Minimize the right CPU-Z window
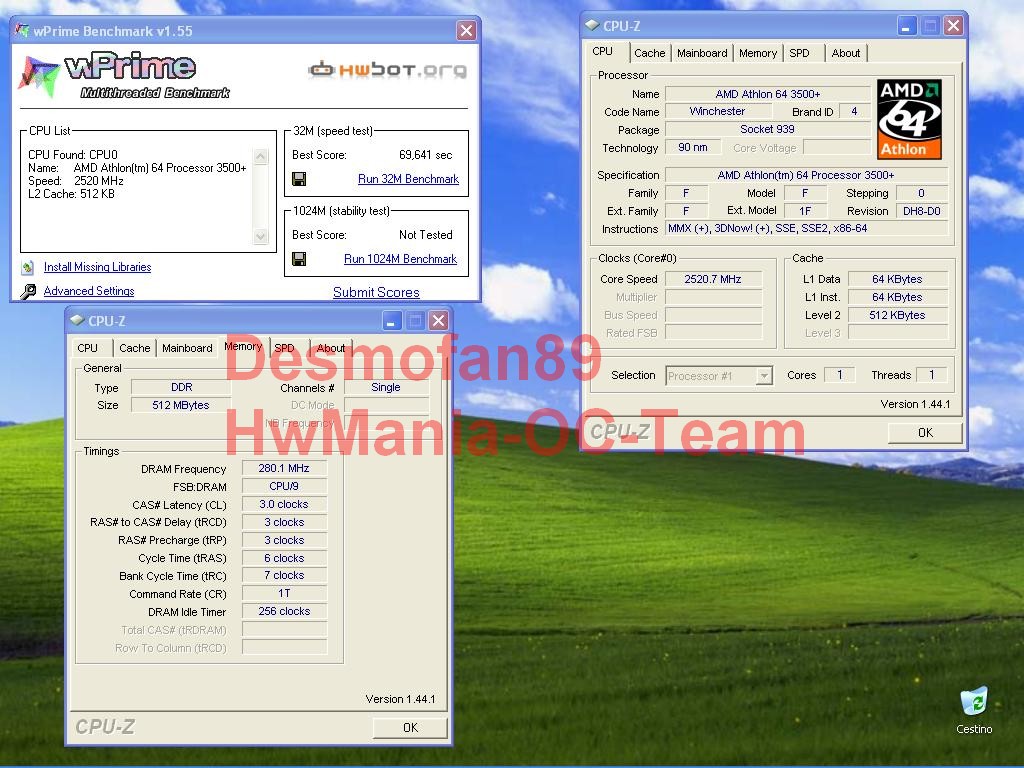This screenshot has width=1024, height=768. pyautogui.click(x=905, y=26)
